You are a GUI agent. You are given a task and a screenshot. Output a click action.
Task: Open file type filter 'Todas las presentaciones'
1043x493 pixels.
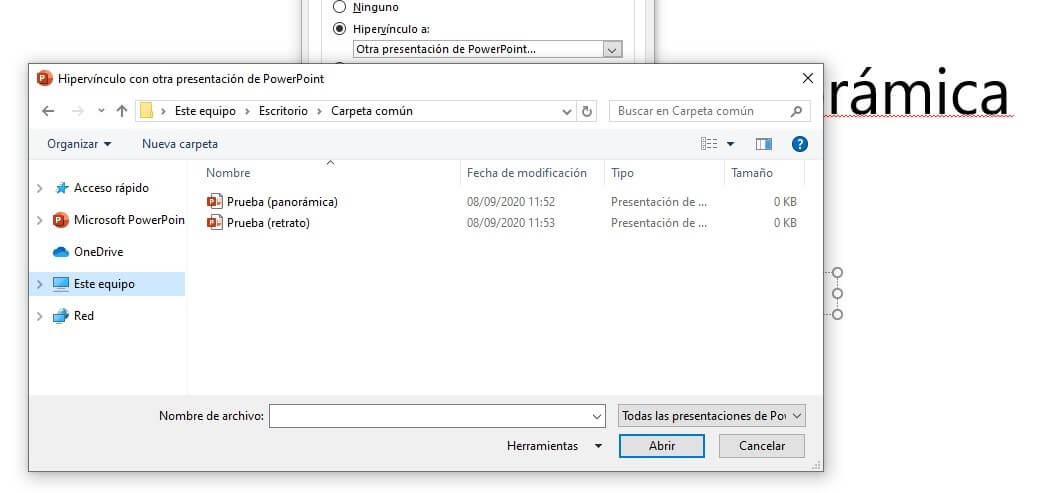click(x=712, y=416)
